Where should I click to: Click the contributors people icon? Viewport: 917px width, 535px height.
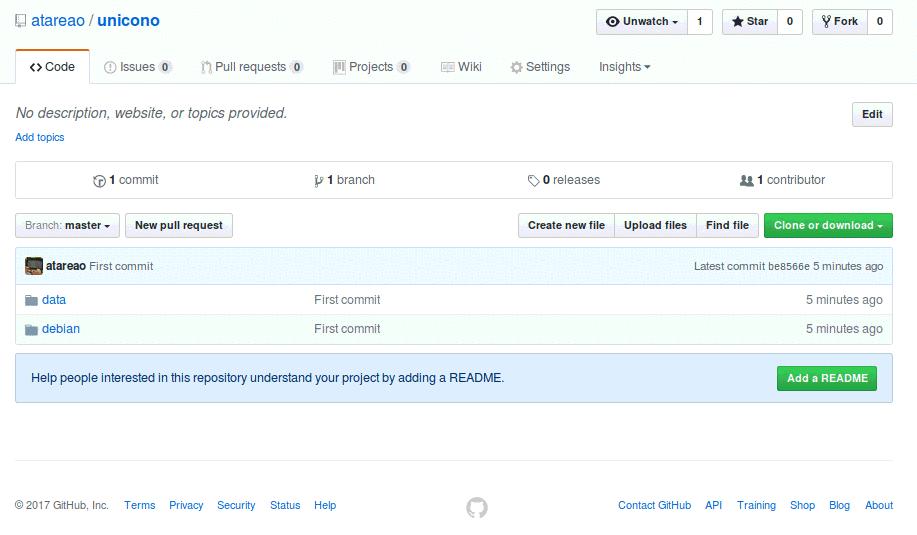[746, 181]
